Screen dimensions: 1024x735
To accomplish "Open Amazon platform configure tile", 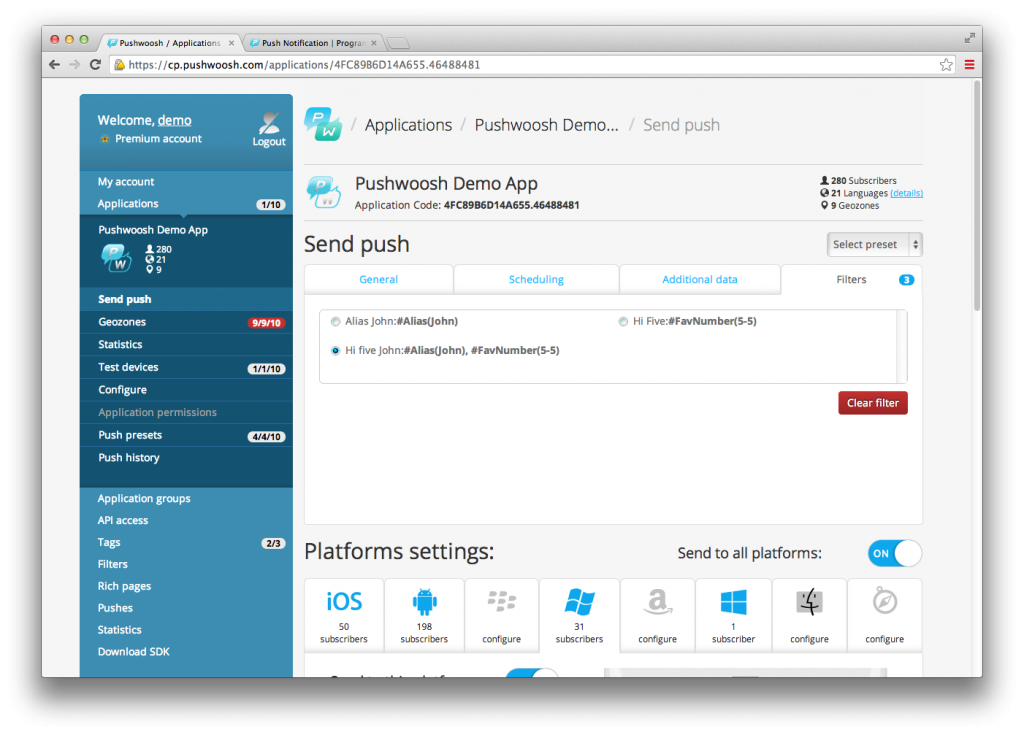I will pos(657,615).
